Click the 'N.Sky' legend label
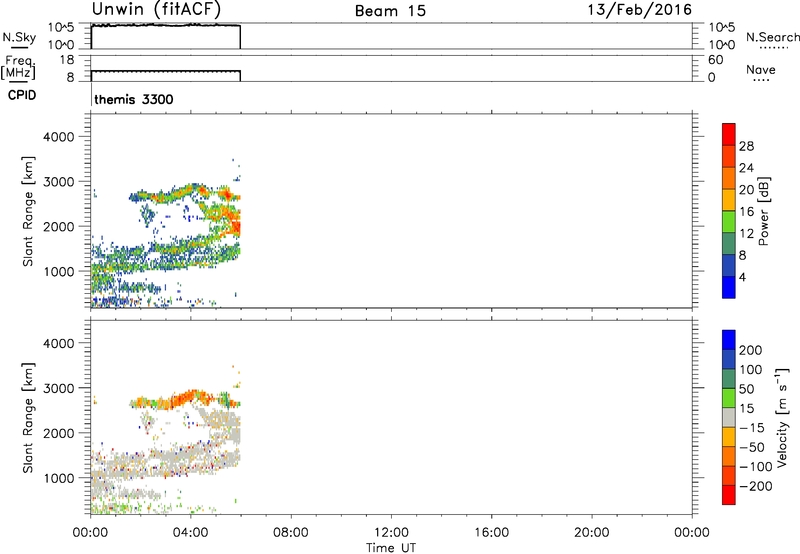 pyautogui.click(x=19, y=37)
